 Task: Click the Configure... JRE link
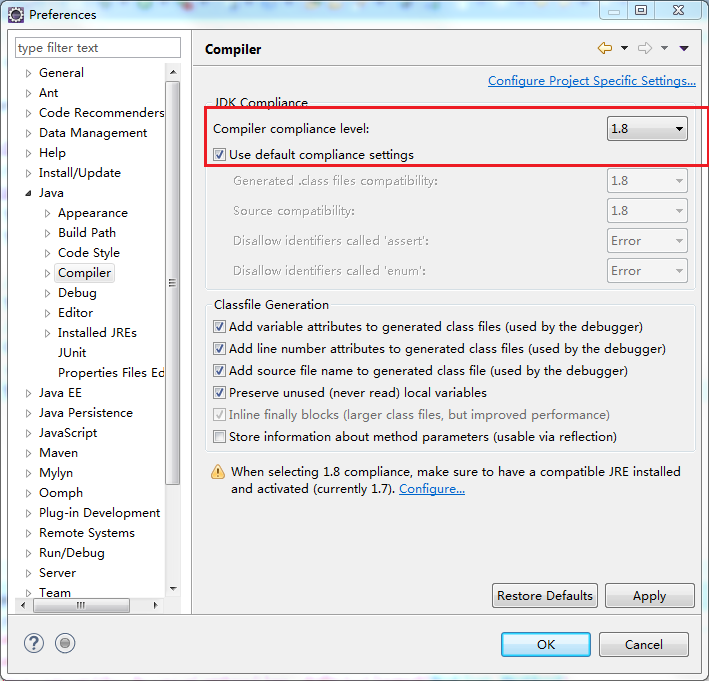[x=431, y=489]
